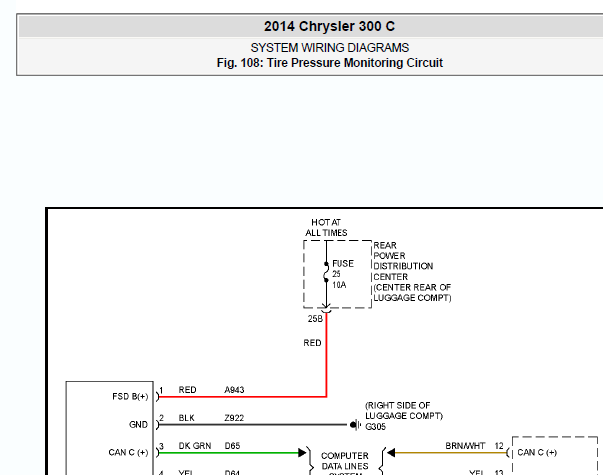Click the left 'CAN C (+)' pin label

click(128, 453)
